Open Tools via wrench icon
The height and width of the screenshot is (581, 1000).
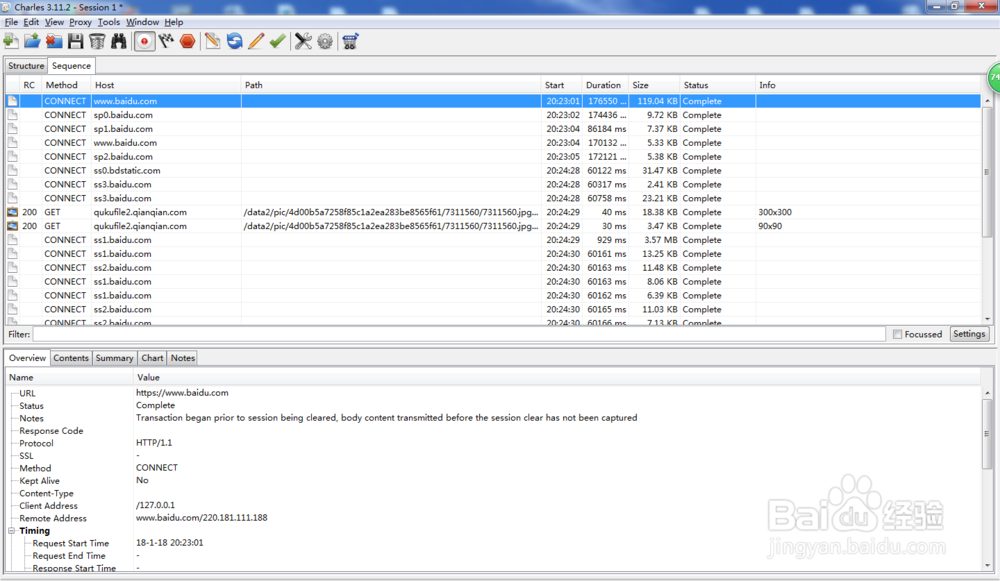point(304,41)
